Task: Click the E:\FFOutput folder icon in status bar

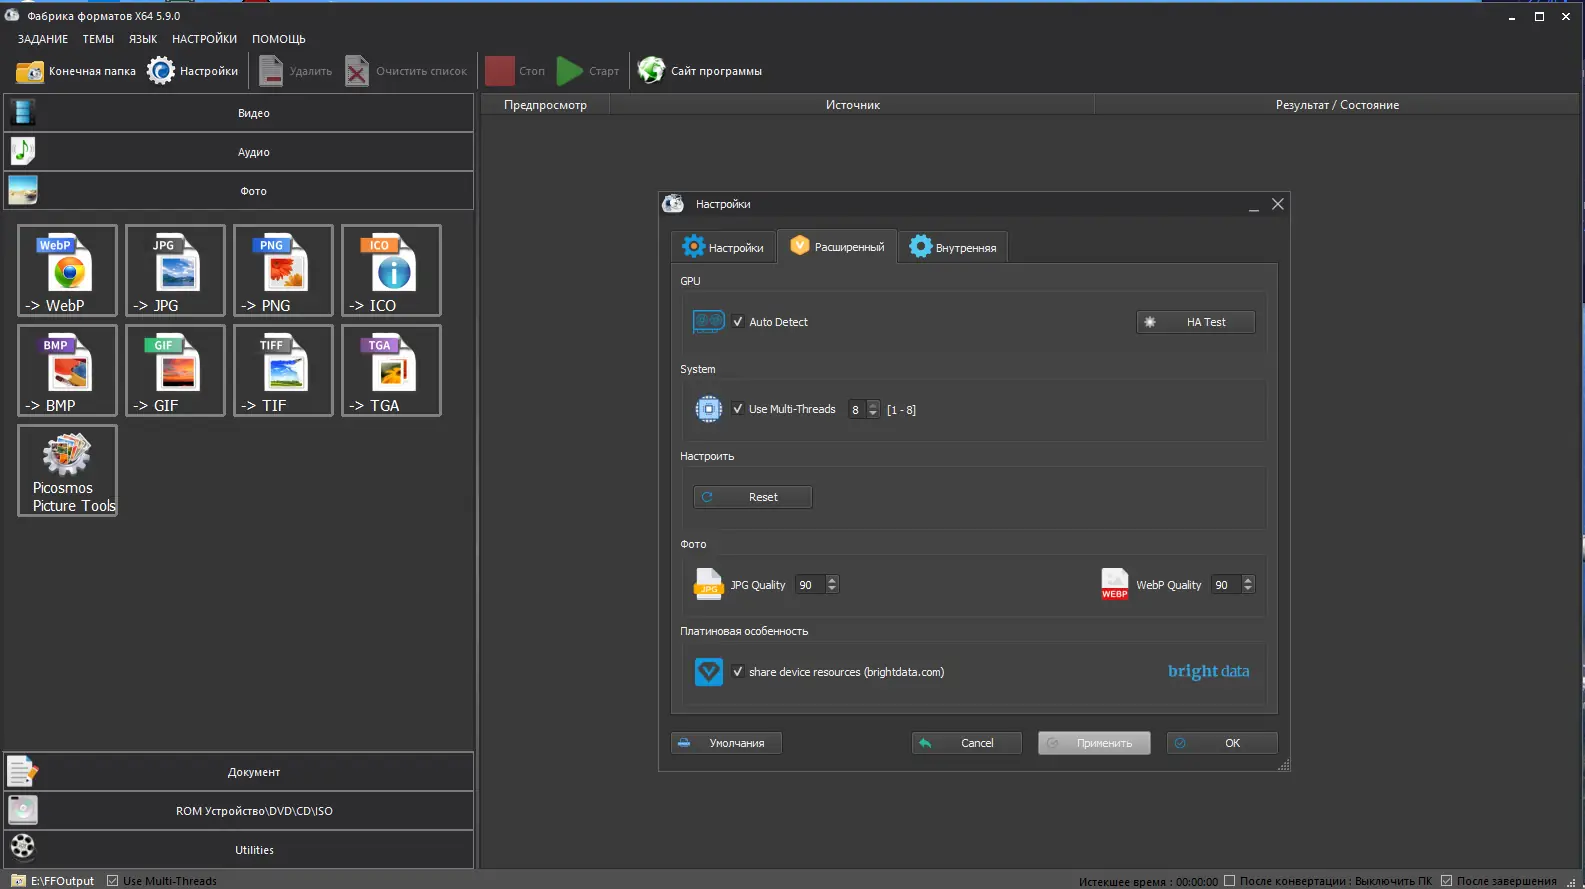Action: (18, 881)
